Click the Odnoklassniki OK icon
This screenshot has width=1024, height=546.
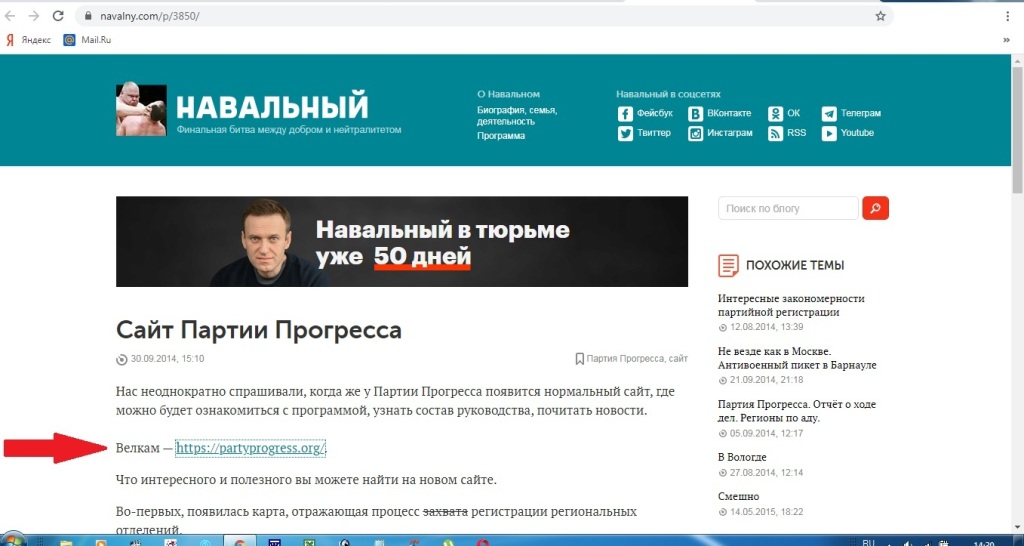coord(775,114)
